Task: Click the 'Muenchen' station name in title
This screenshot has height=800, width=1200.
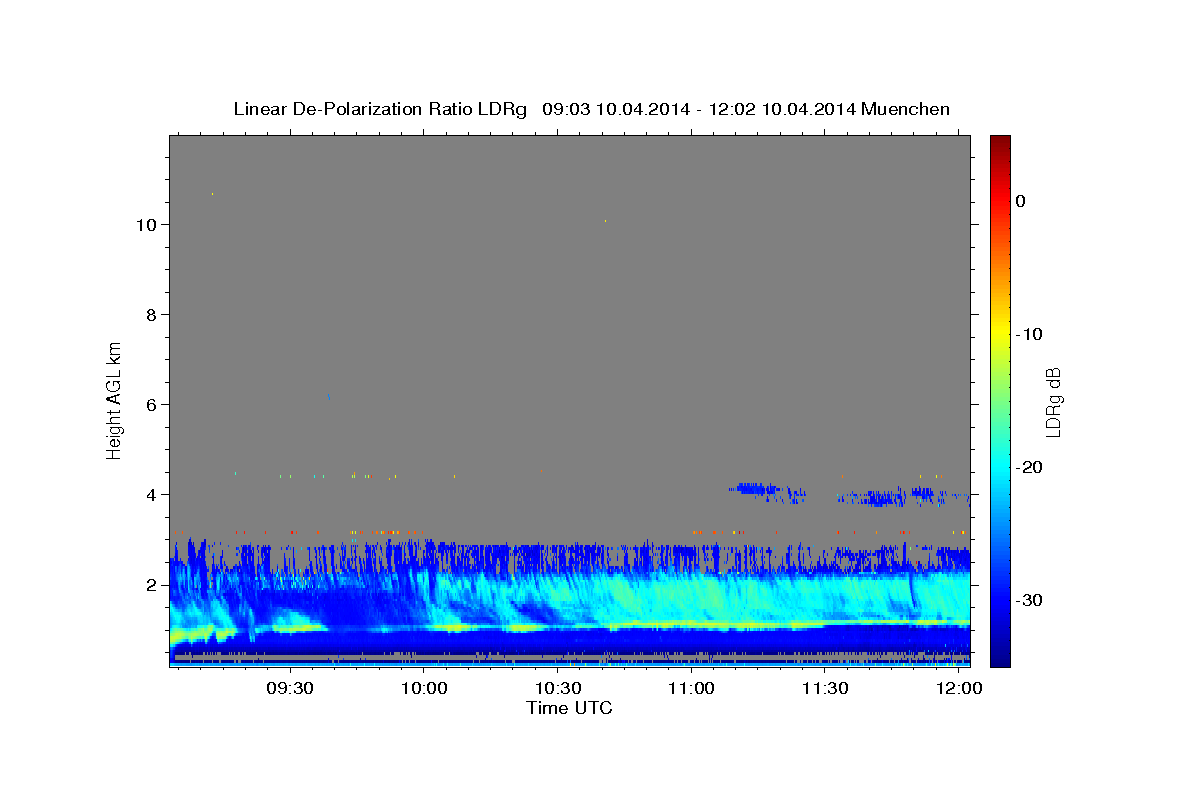Action: (906, 109)
